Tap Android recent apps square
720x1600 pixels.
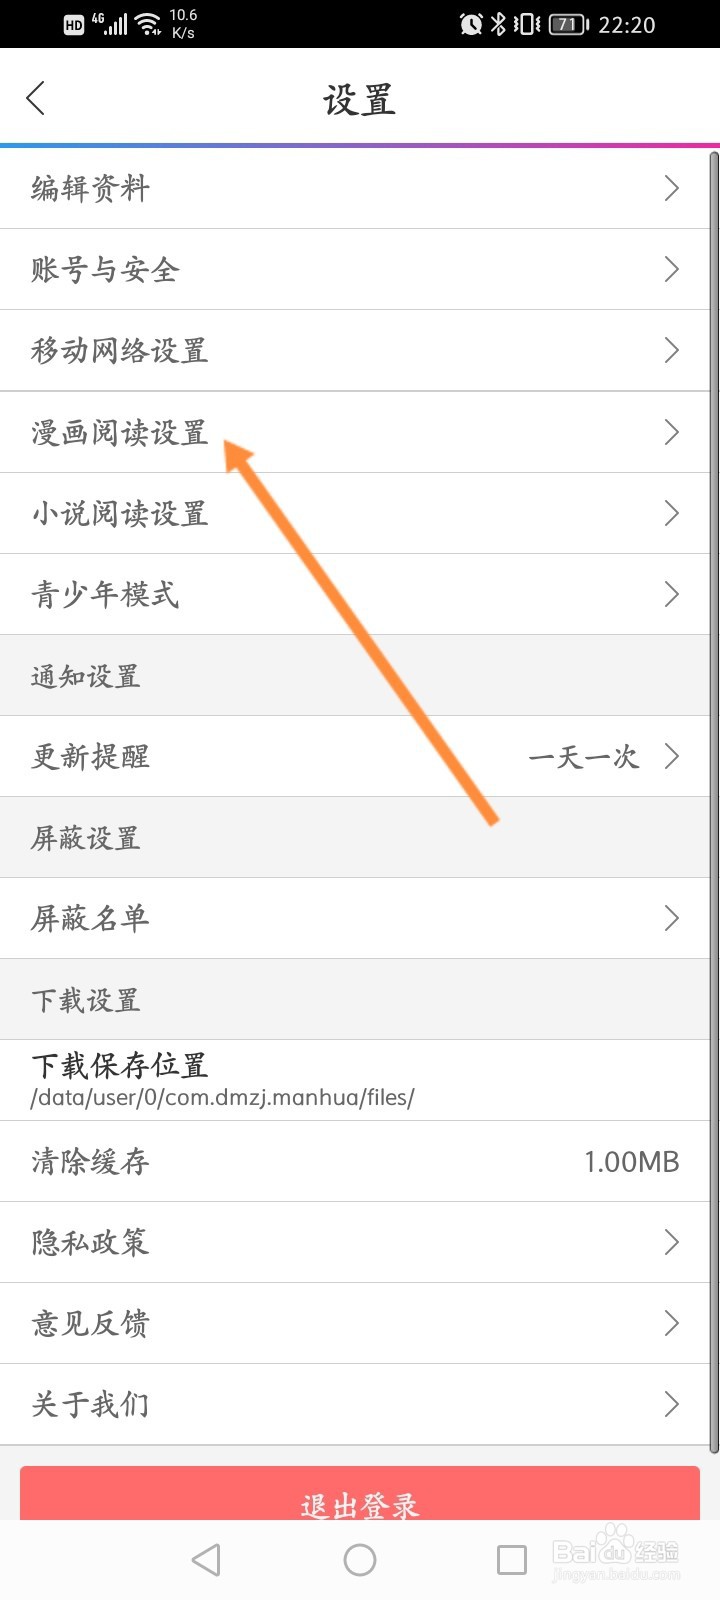(x=512, y=1559)
